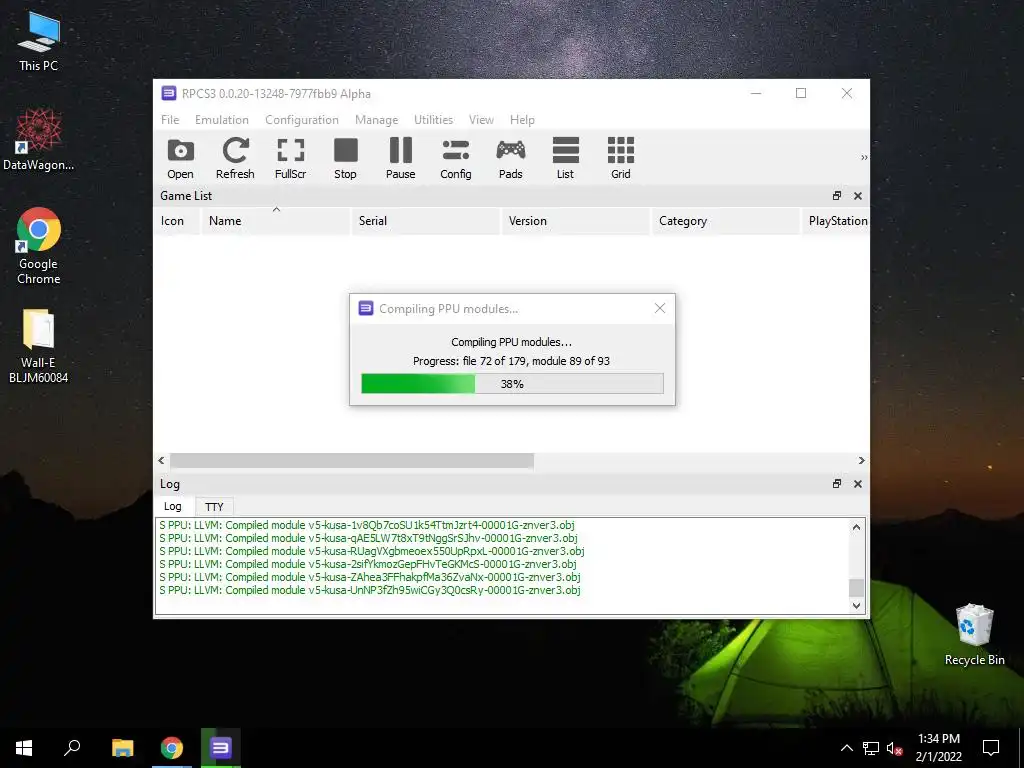1024x768 pixels.
Task: Switch to Grid view
Action: [620, 158]
